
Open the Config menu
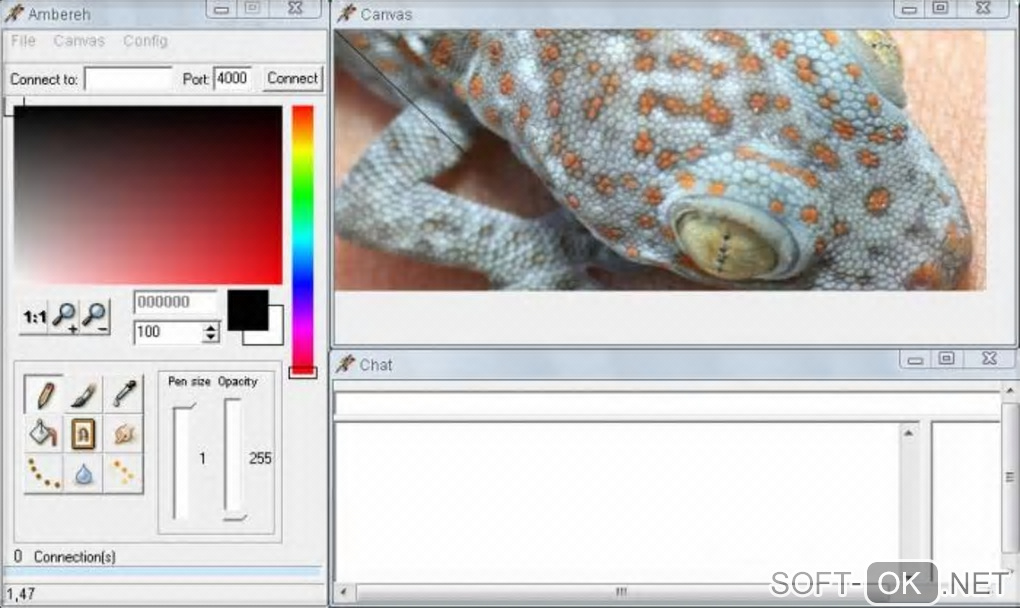tap(145, 41)
